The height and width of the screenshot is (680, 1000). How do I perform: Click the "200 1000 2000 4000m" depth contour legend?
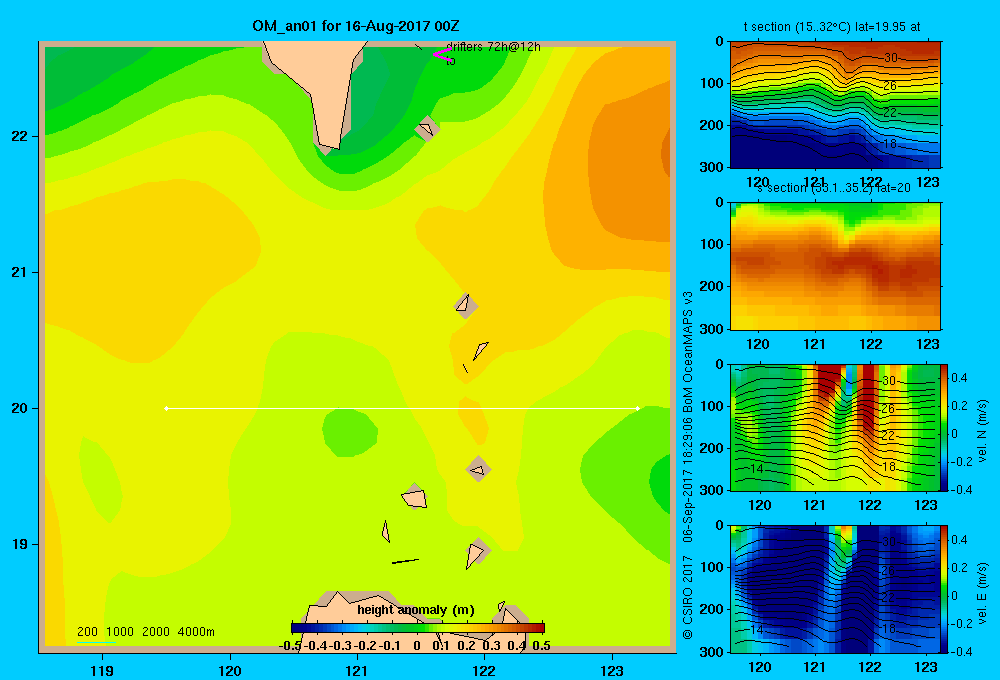click(145, 632)
